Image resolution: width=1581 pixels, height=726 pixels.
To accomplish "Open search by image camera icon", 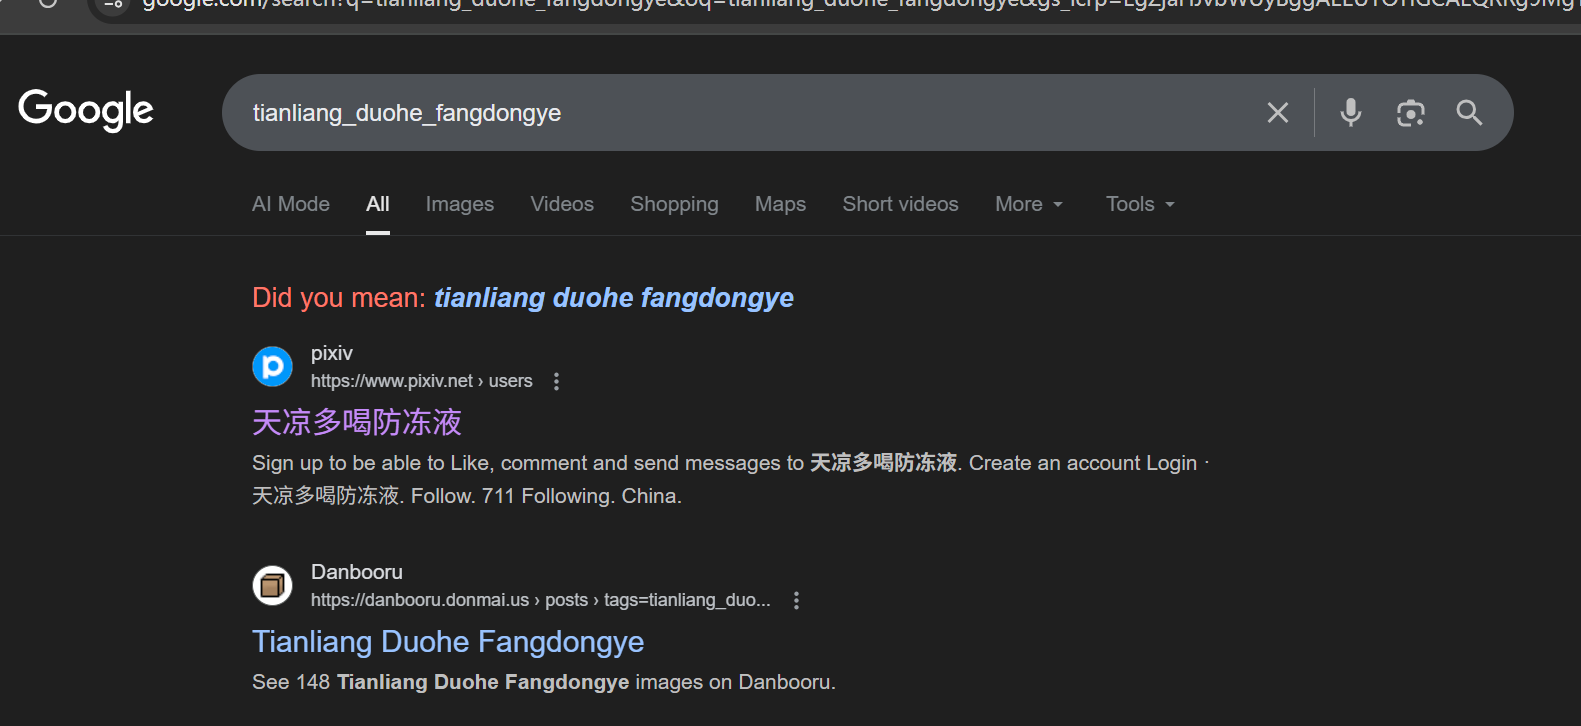I will pos(1411,113).
